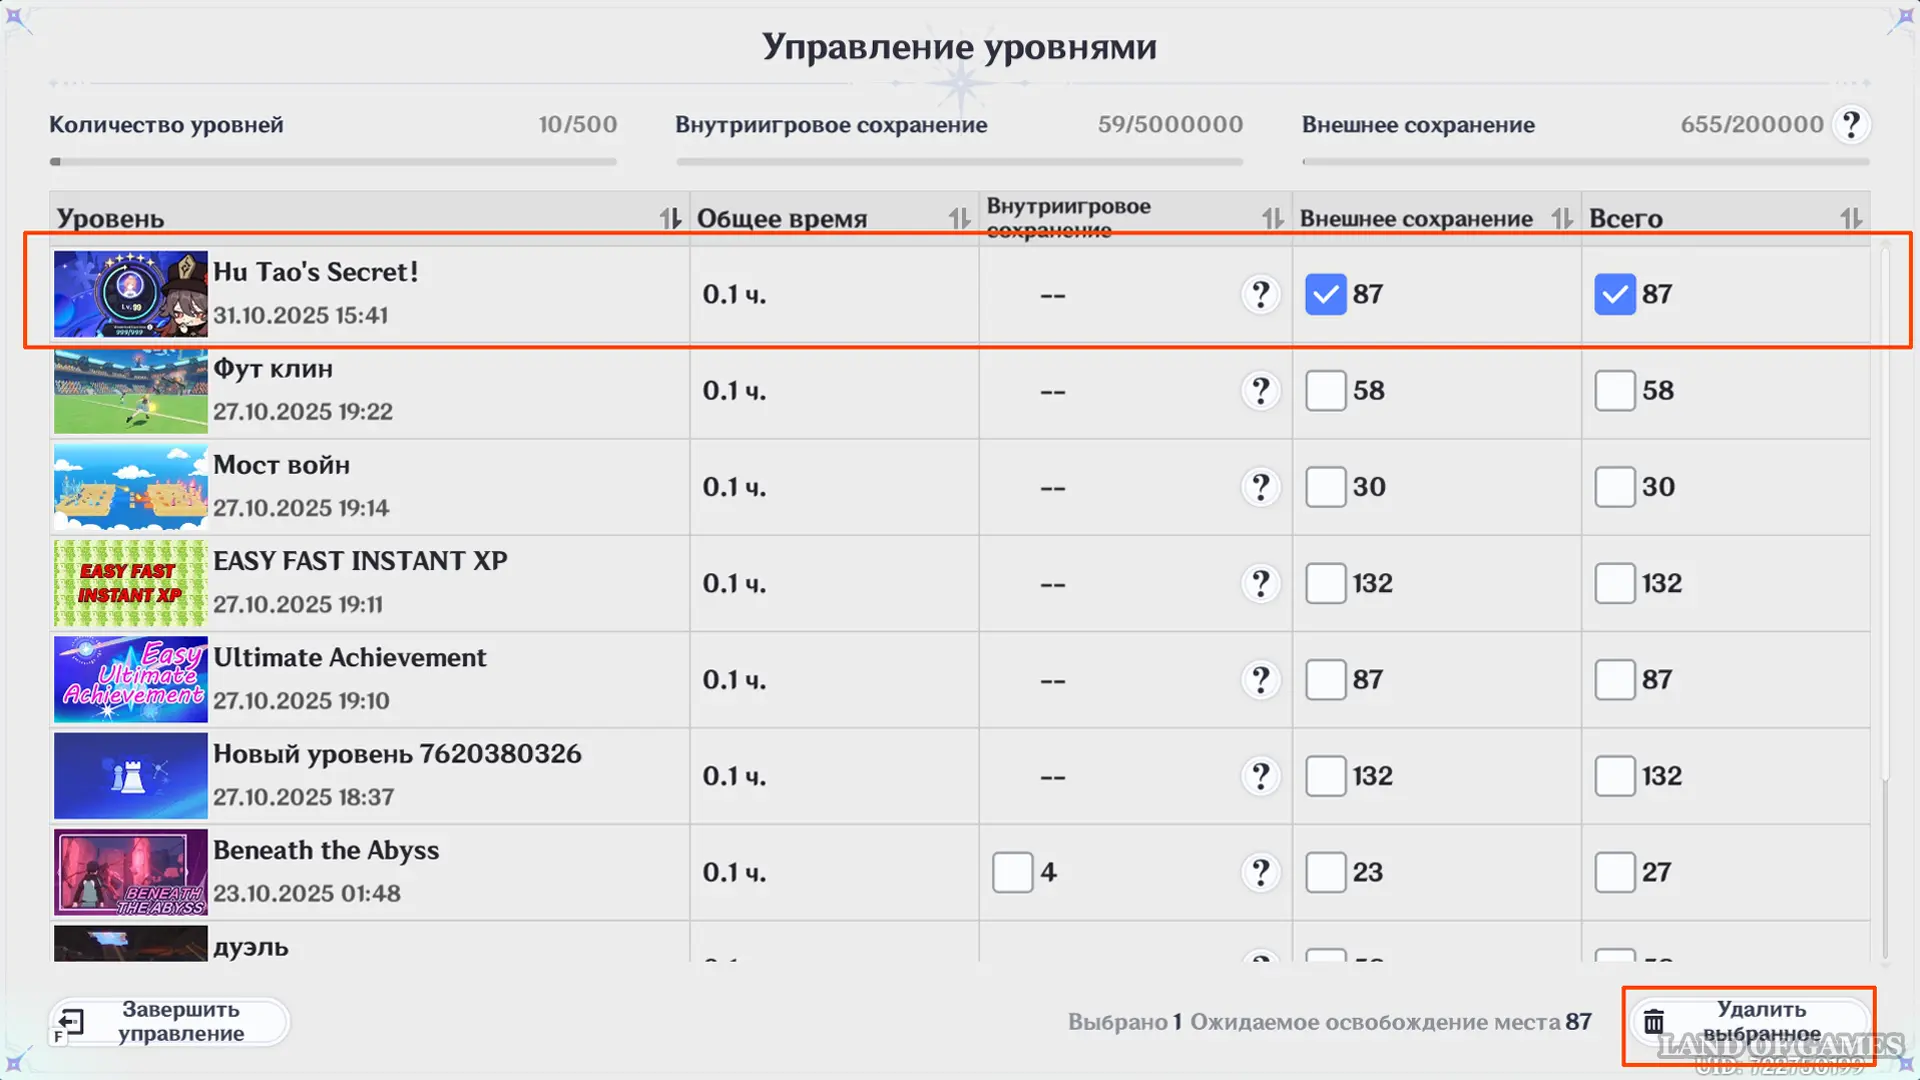The width and height of the screenshot is (1920, 1080).
Task: Click help icon in Ultimate Achievement row
Action: (1261, 680)
